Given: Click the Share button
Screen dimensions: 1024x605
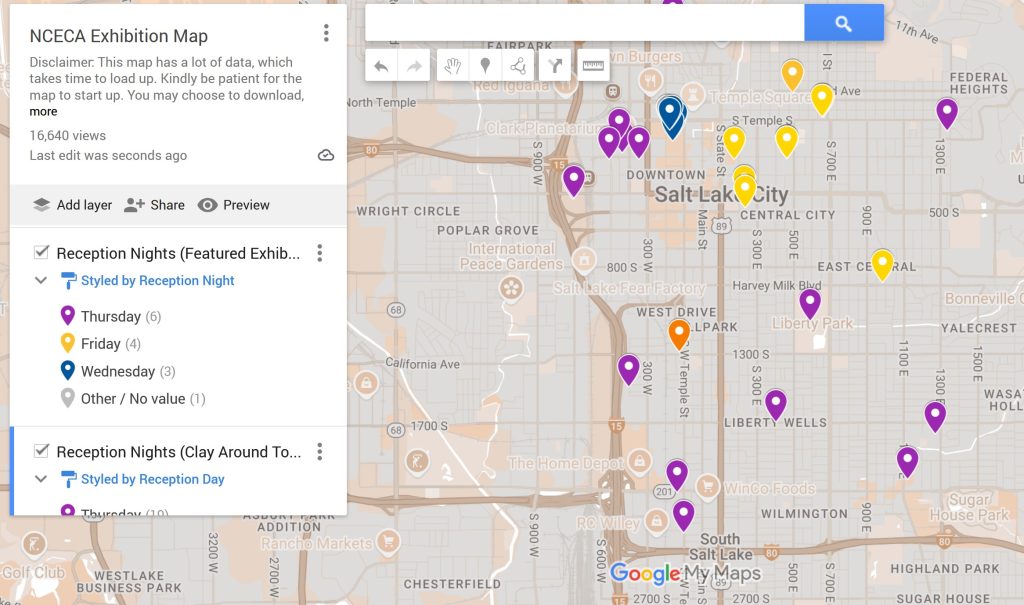Looking at the screenshot, I should click(x=155, y=205).
